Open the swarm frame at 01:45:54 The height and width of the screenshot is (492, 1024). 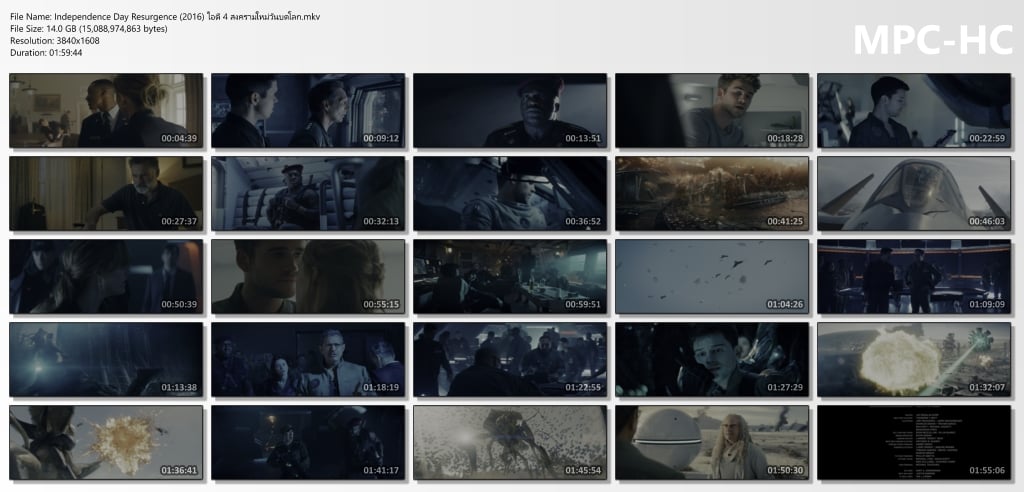[510, 442]
